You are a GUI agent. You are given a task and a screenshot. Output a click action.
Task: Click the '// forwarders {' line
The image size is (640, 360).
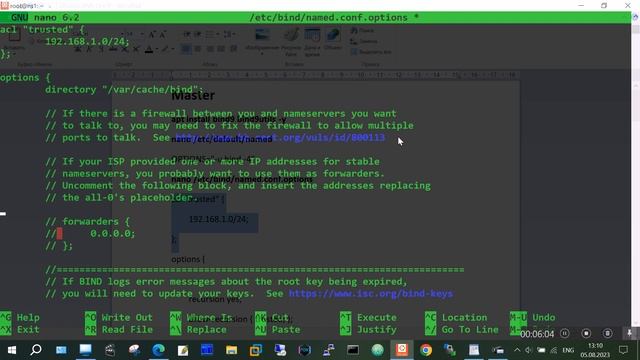pos(87,222)
